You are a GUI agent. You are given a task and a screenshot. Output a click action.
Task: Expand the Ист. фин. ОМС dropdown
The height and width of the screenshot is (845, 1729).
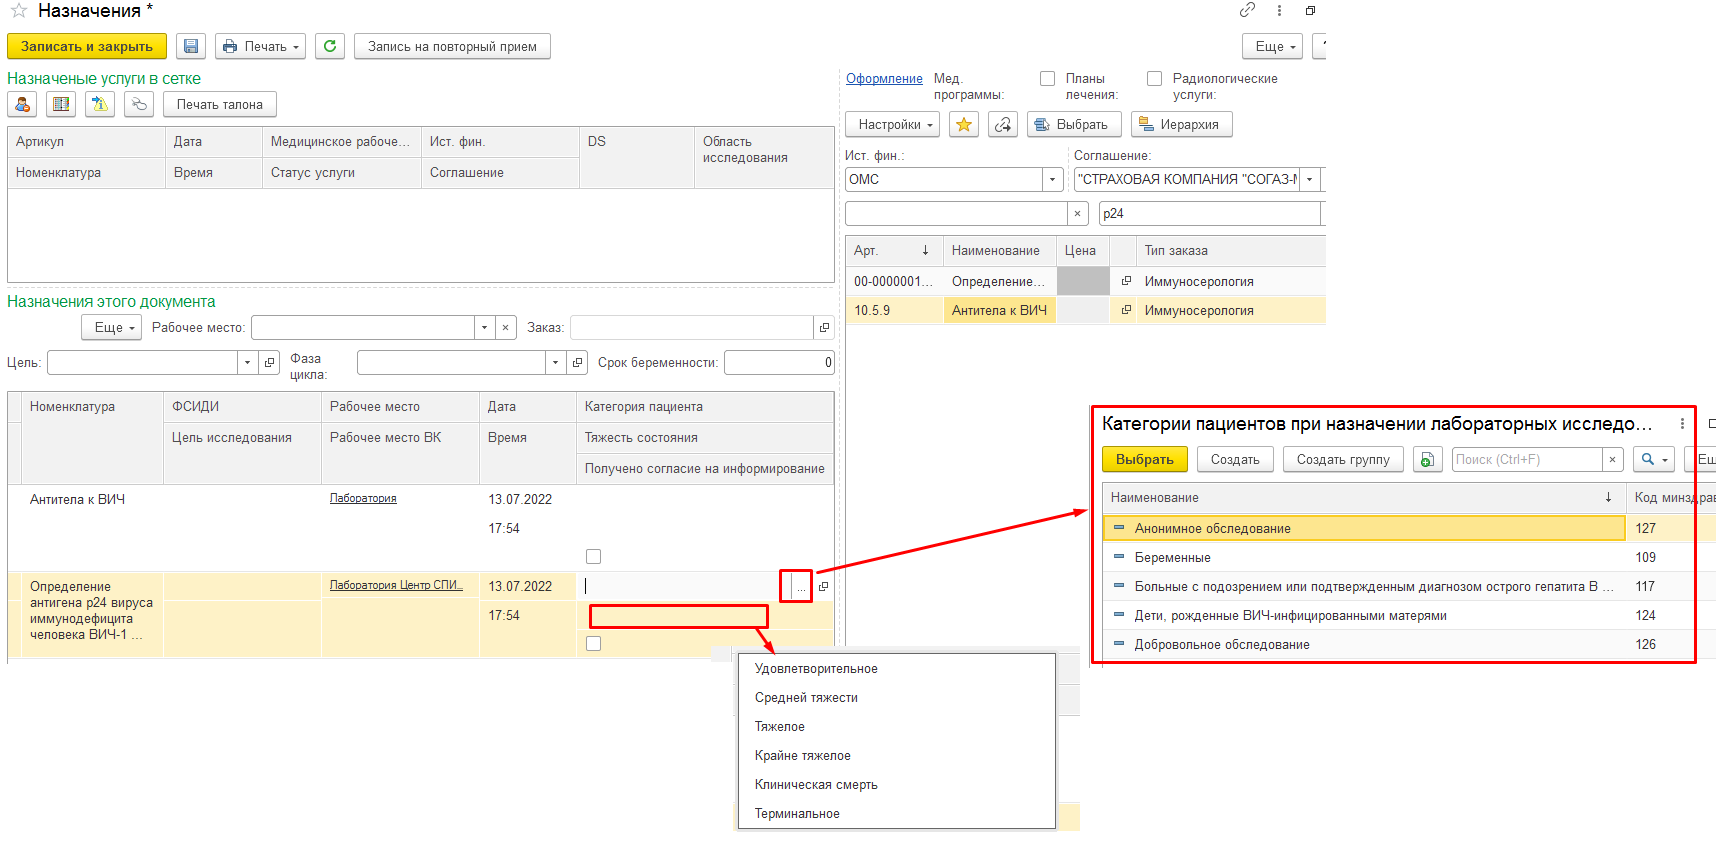pos(1052,179)
